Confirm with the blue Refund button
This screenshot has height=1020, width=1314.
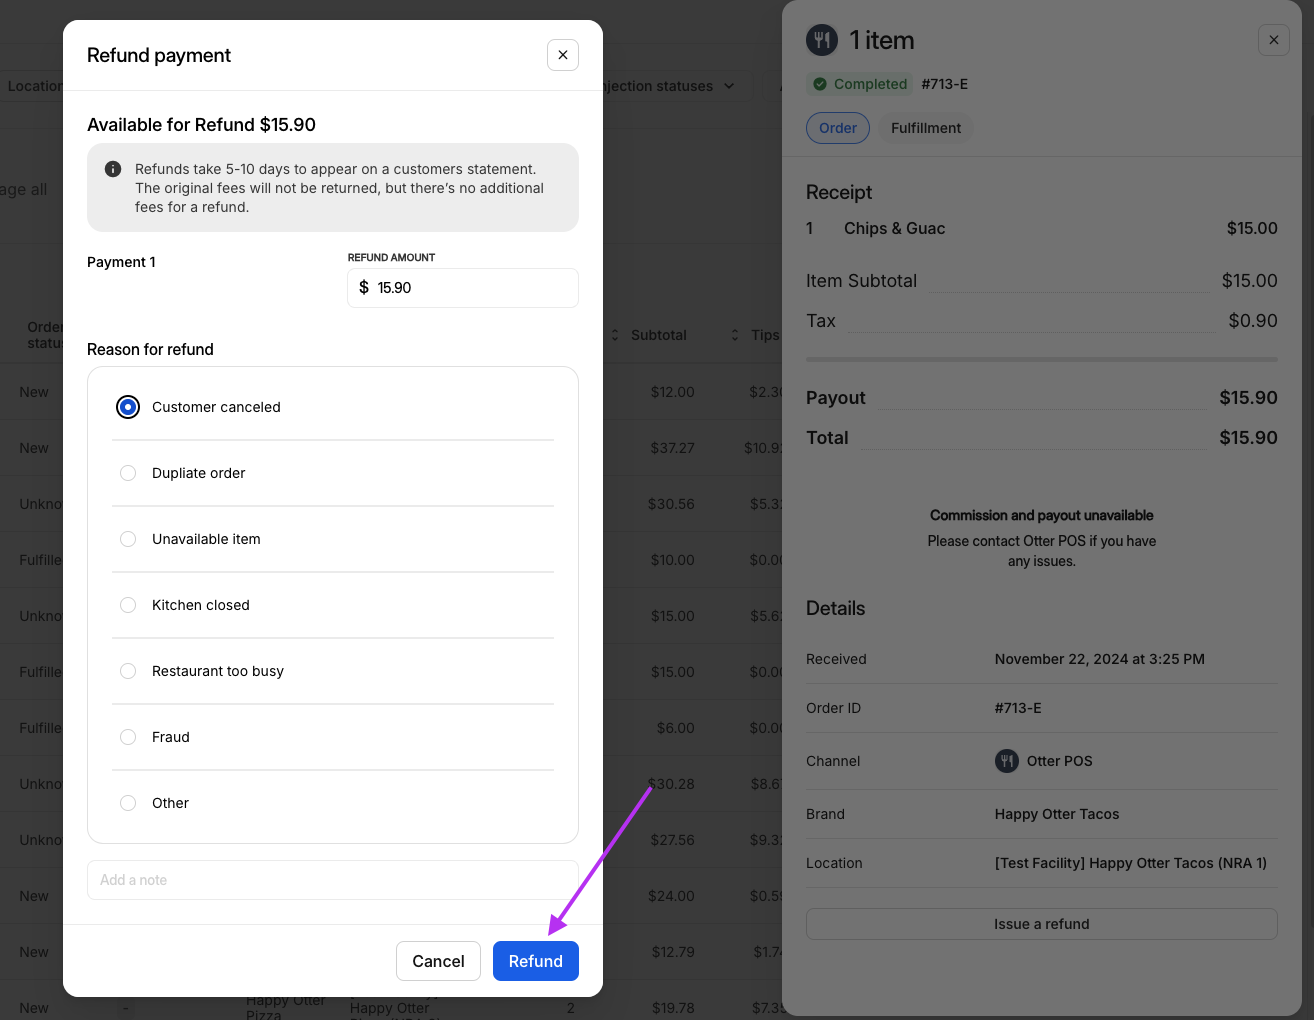[535, 961]
